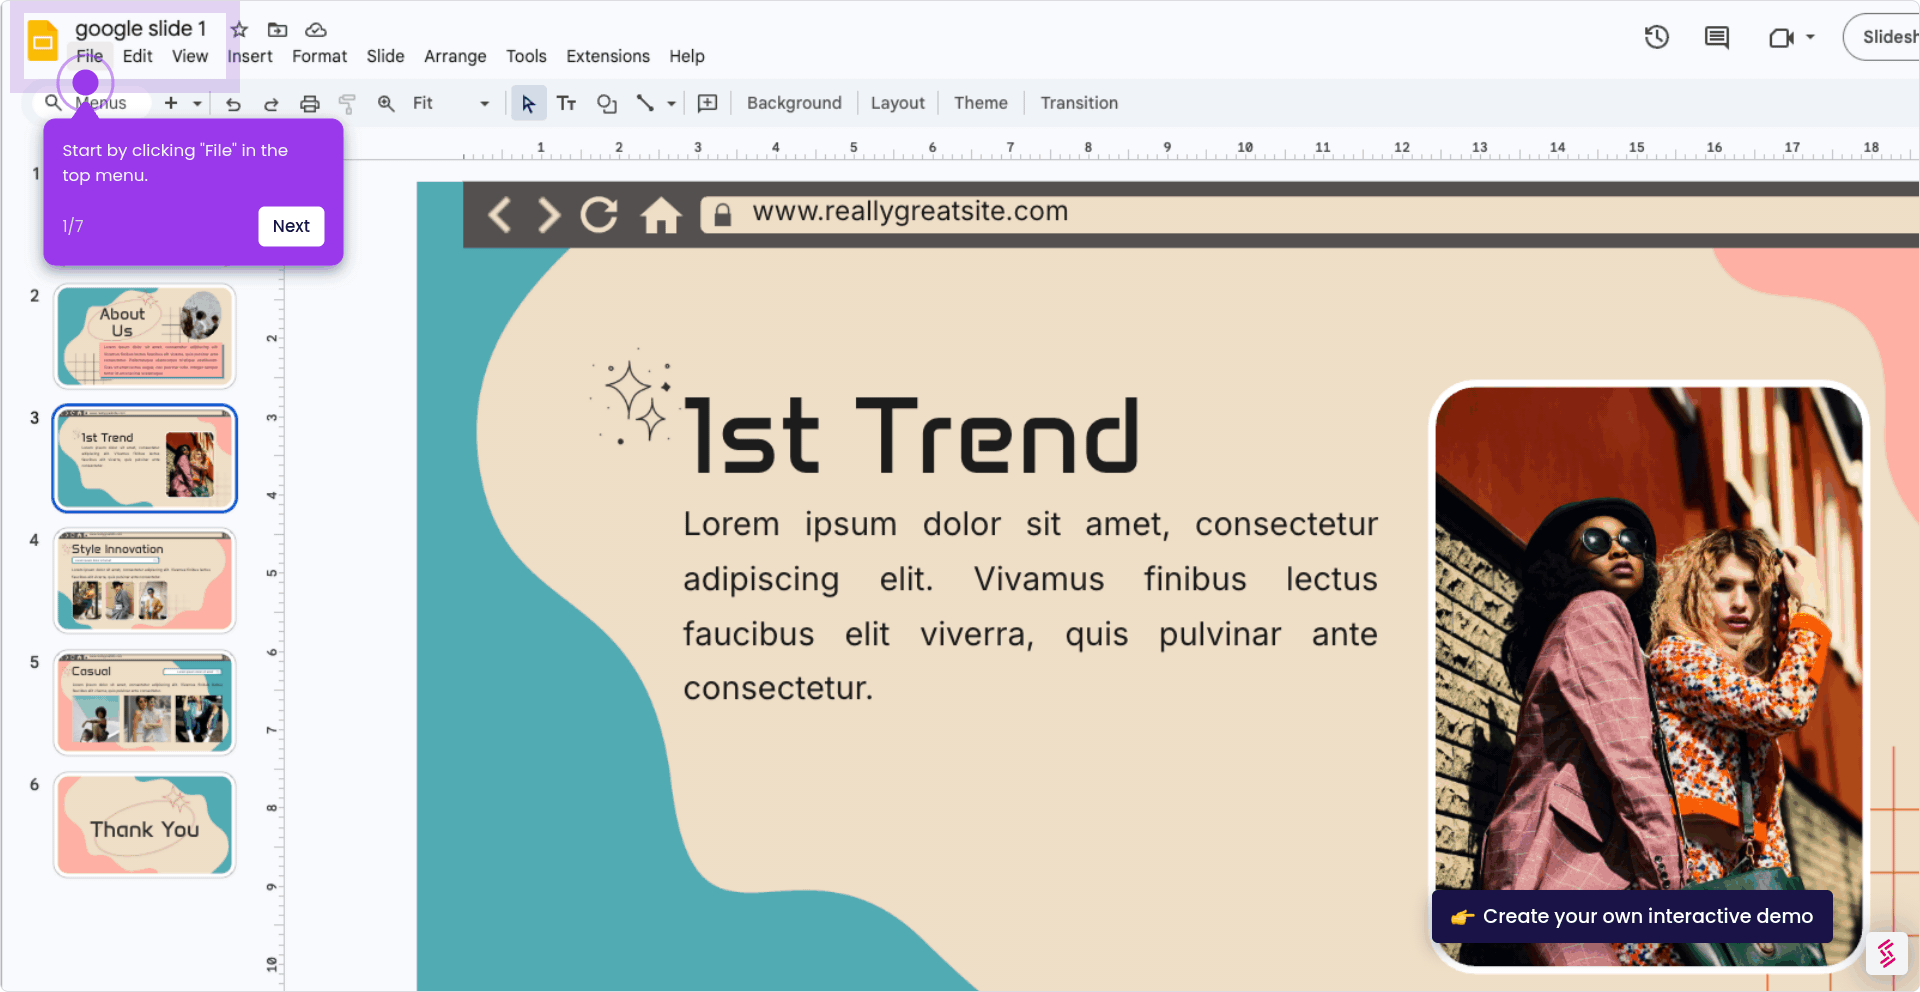Viewport: 1920px width, 992px height.
Task: Click the Layout toolbar button
Action: 897,103
